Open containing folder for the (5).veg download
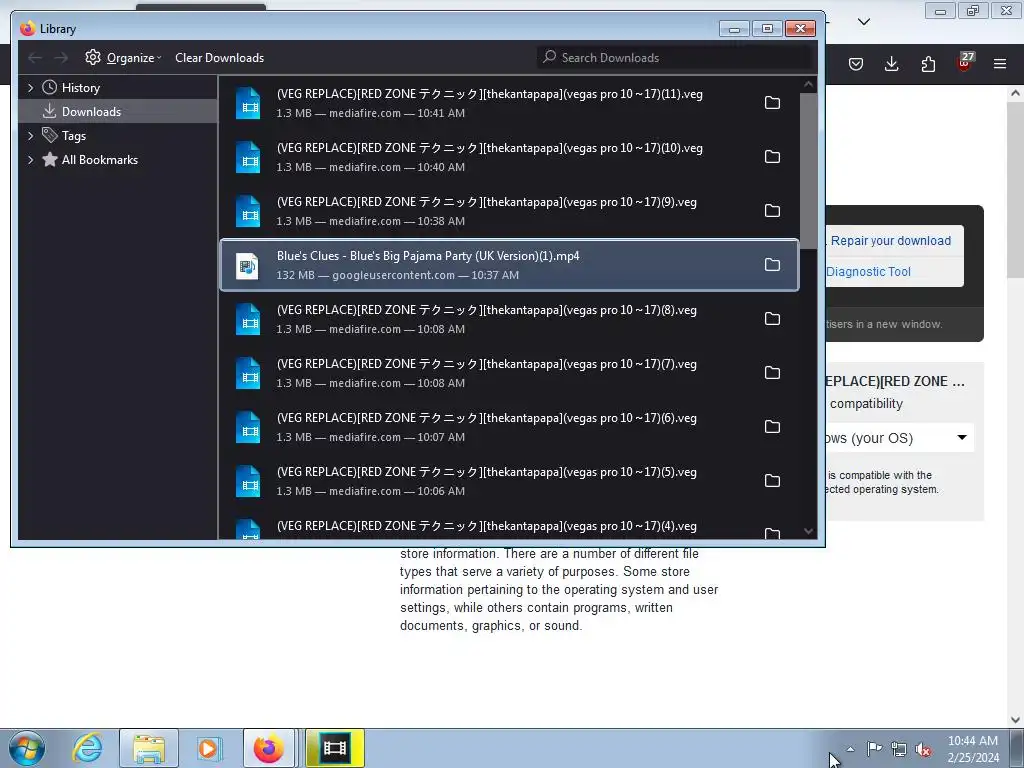The image size is (1024, 768). click(772, 481)
